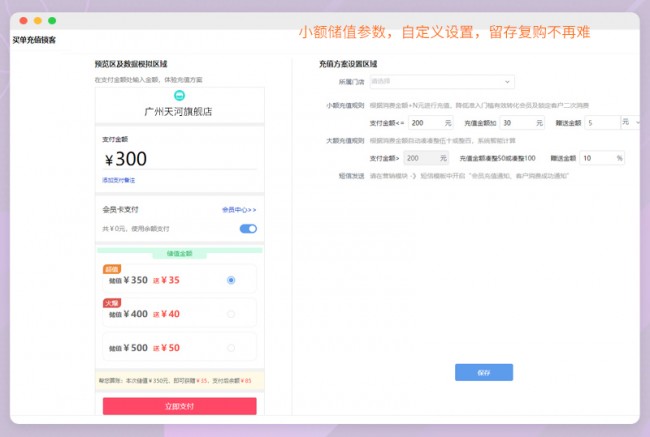Select the ¥350 recharge option radio
The width and height of the screenshot is (650, 437).
[x=231, y=280]
